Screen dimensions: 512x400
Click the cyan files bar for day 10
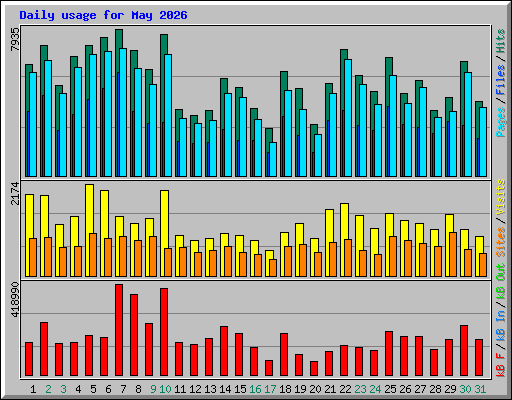[x=168, y=115]
